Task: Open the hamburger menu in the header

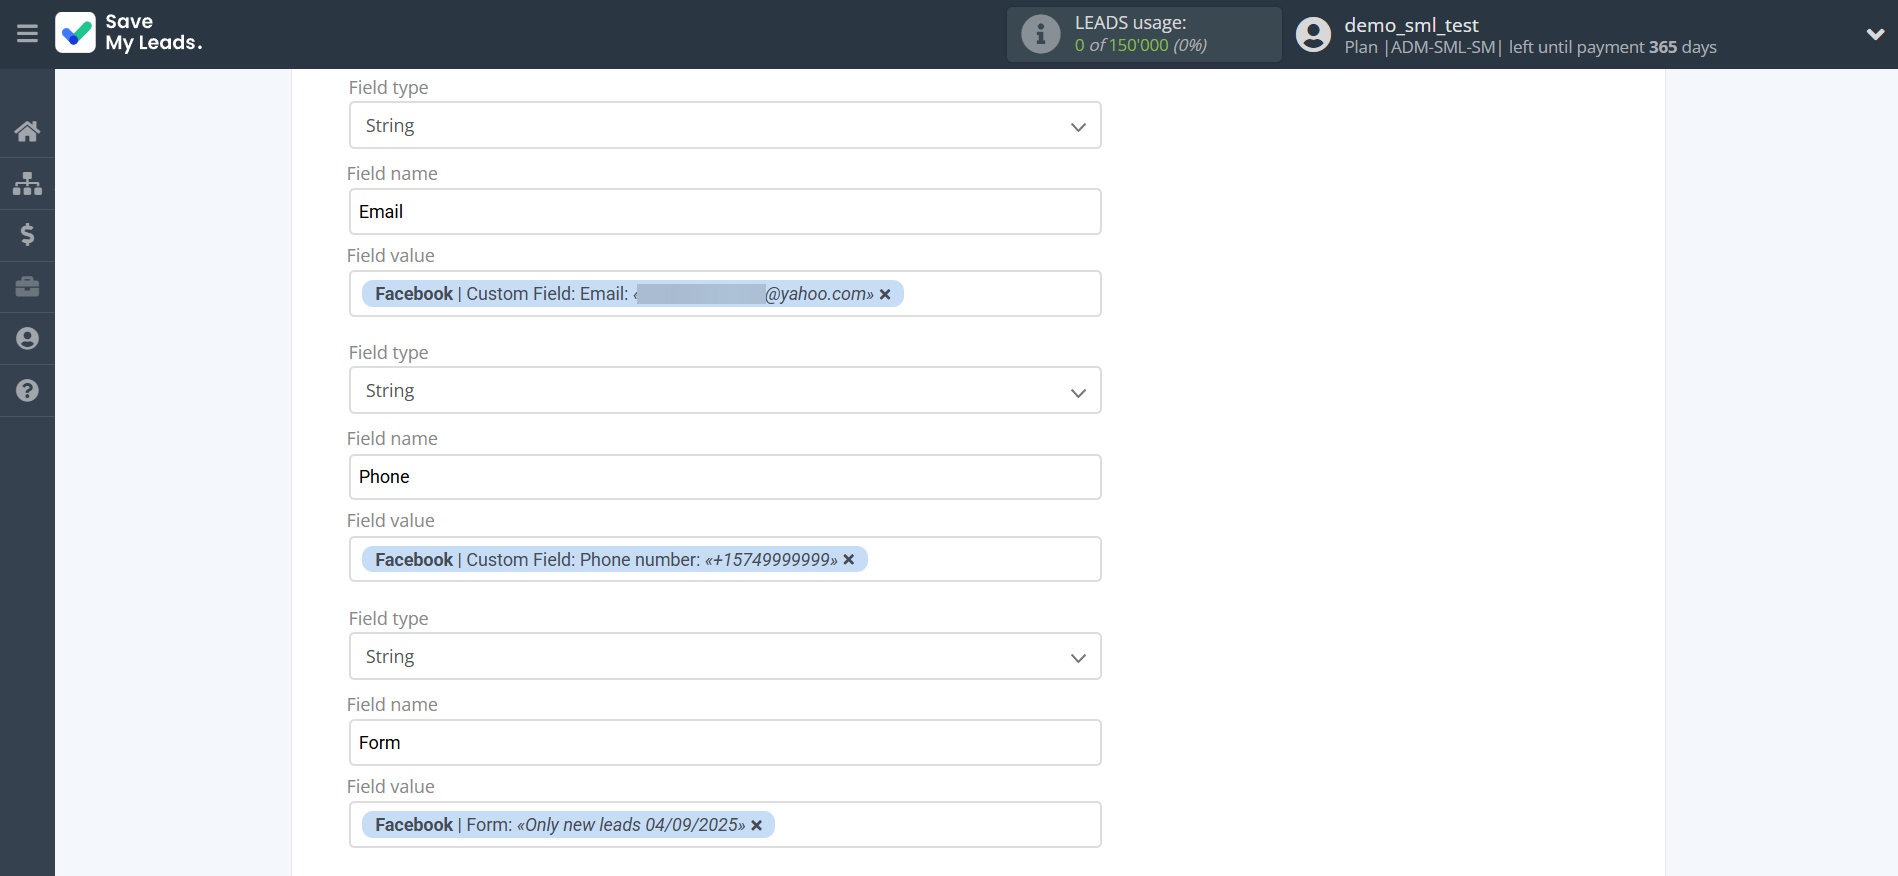Action: point(27,34)
